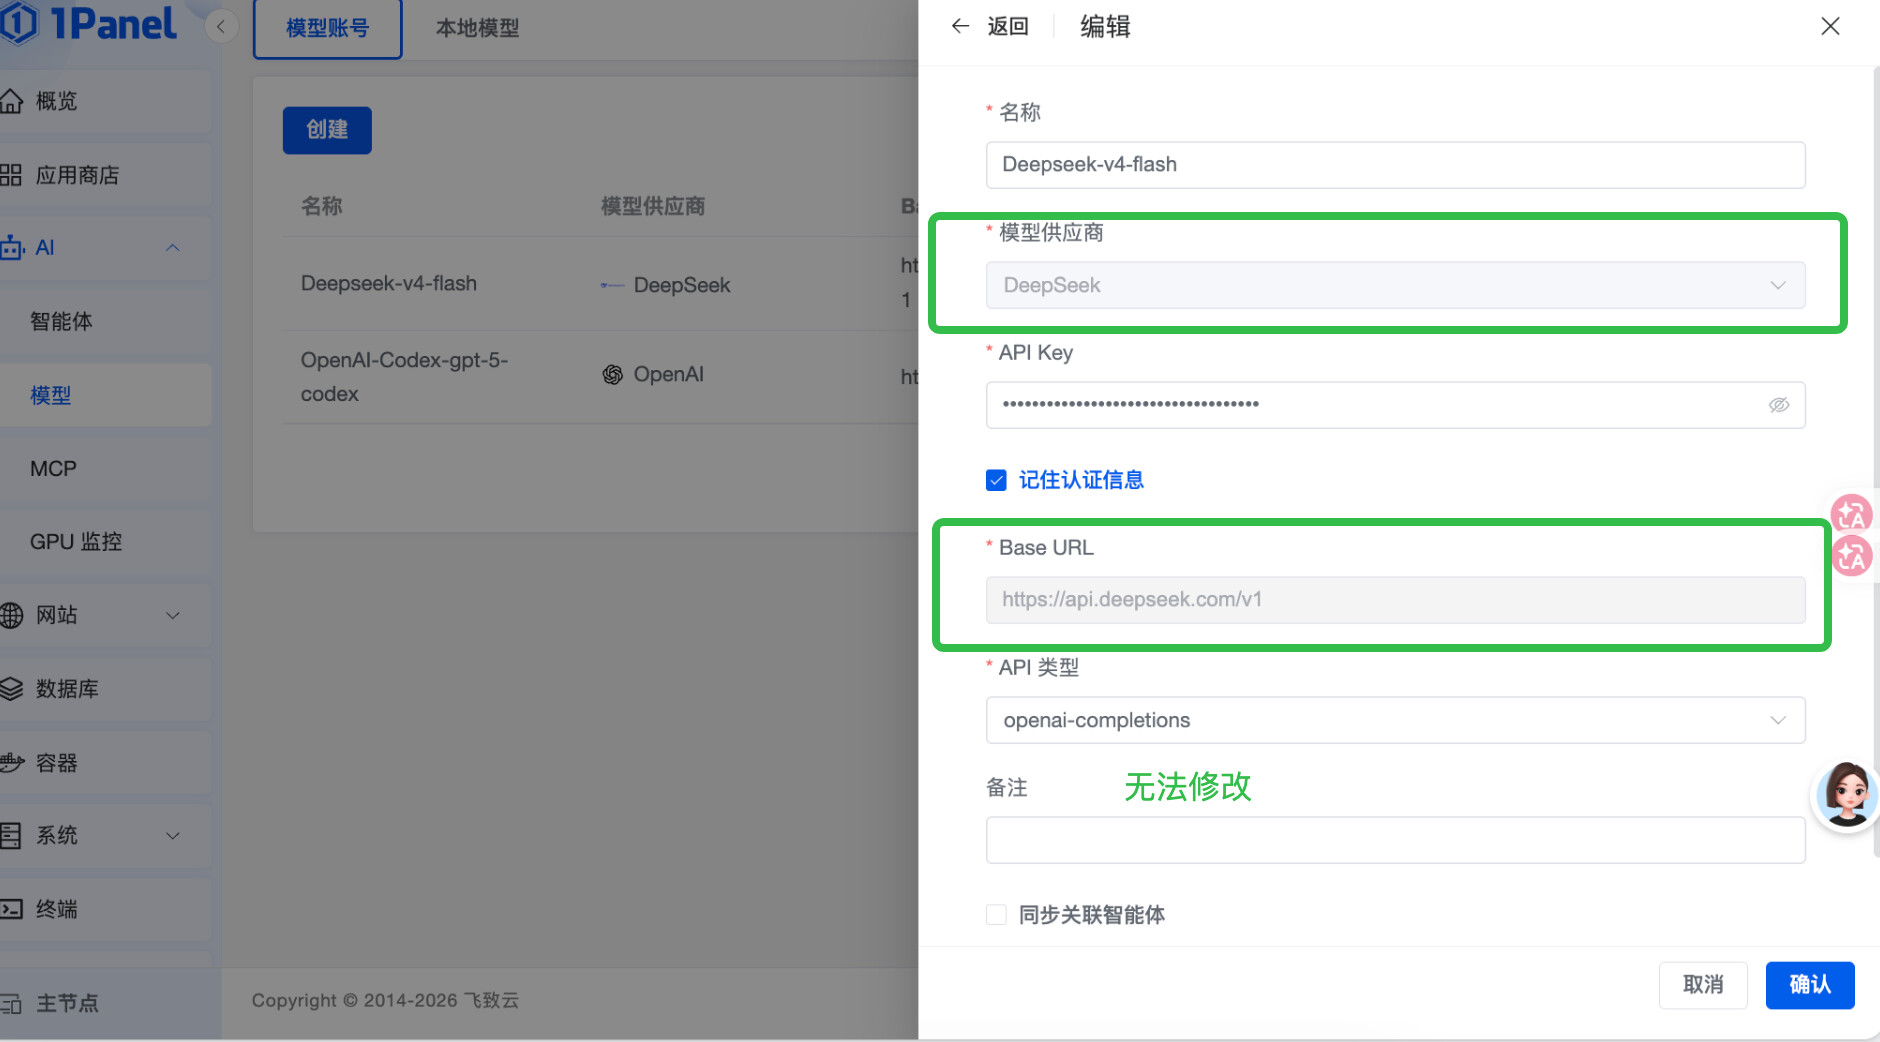The image size is (1880, 1042).
Task: Click the 主节点 node icon
Action: tap(11, 1003)
